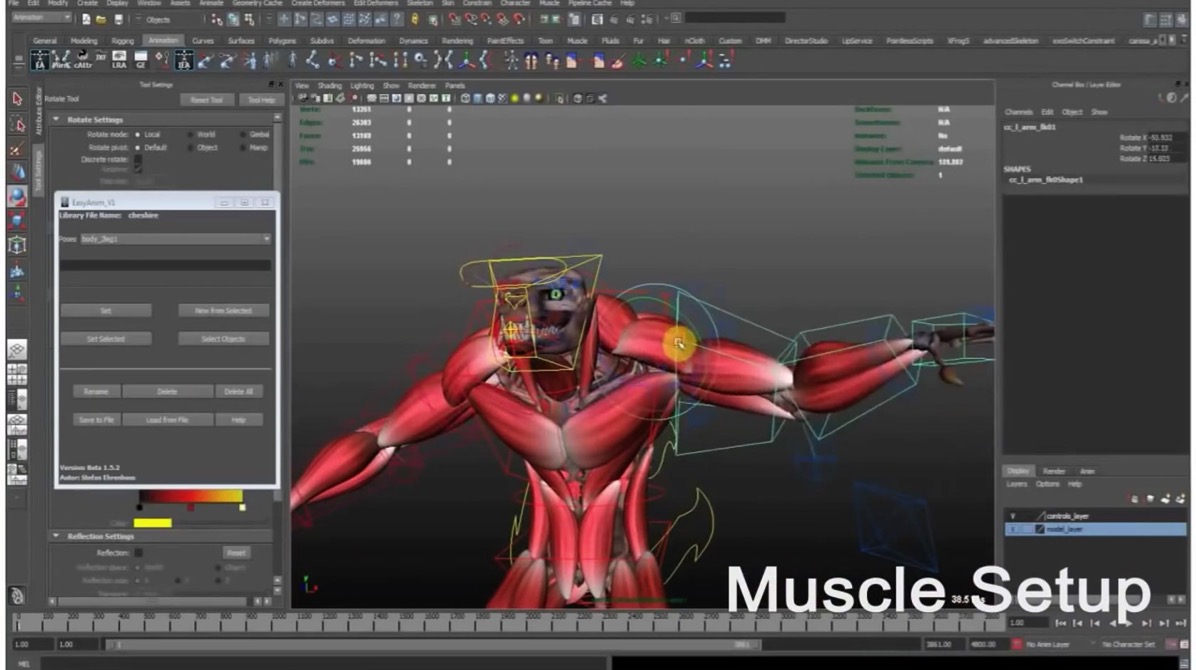Choose the single perspective view layout icon

(17, 351)
